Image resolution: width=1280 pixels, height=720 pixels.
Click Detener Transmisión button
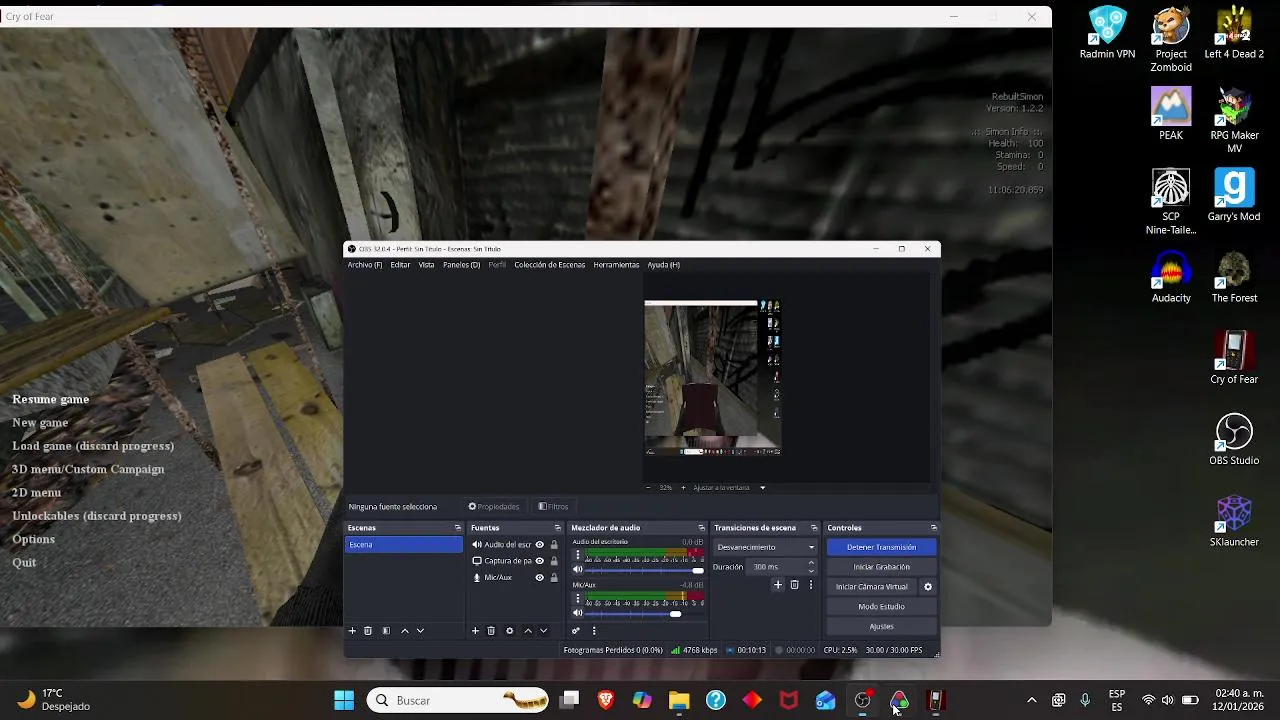click(x=881, y=547)
